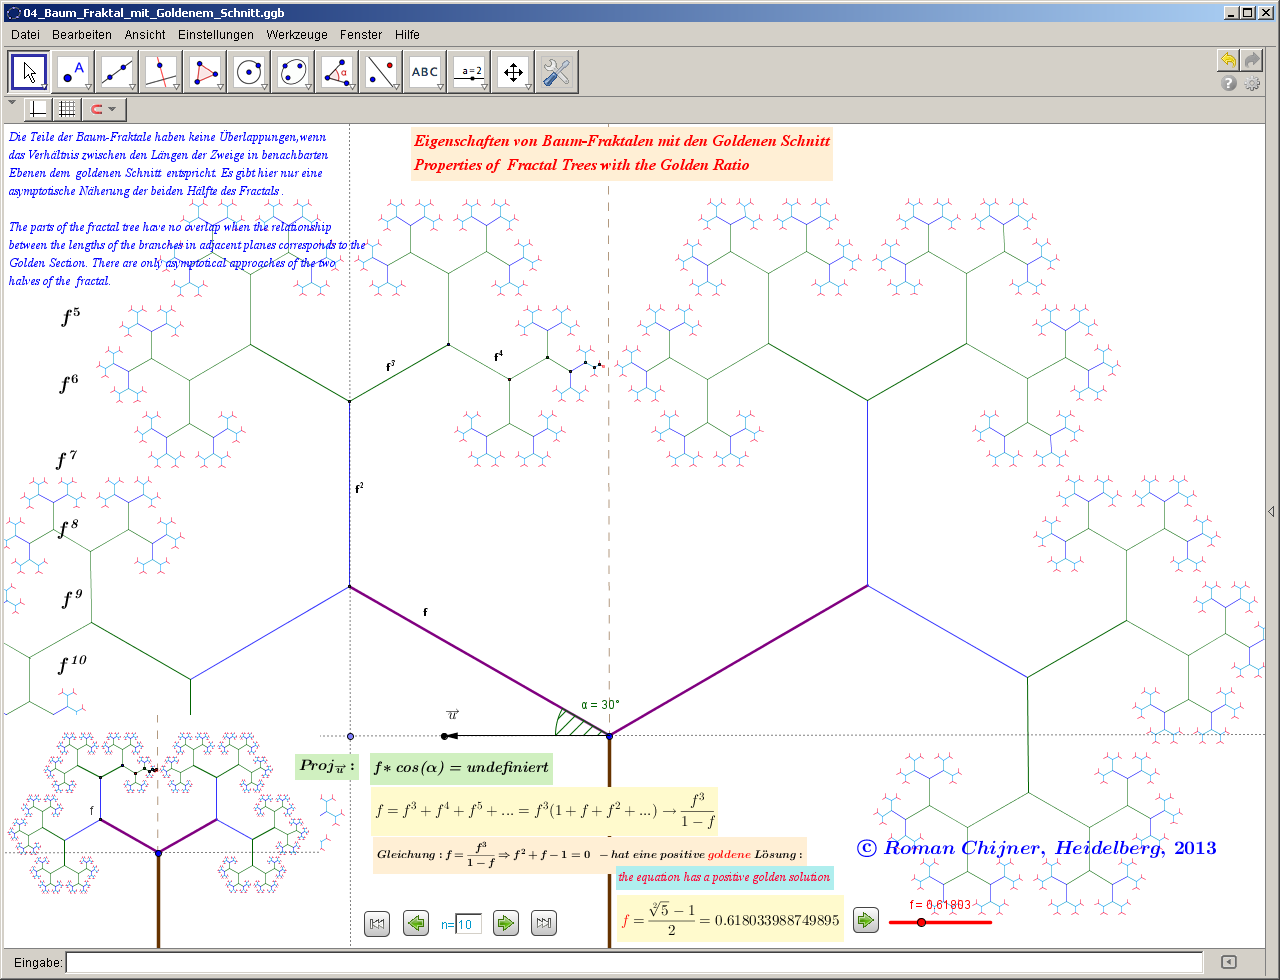Select the Move arrow tool
The width and height of the screenshot is (1280, 980).
coord(30,72)
